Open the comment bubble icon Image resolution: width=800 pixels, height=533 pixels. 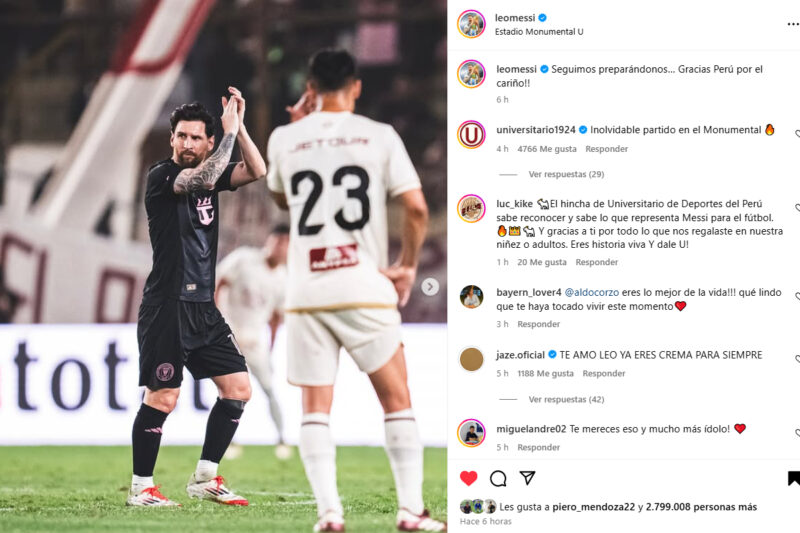pyautogui.click(x=498, y=478)
